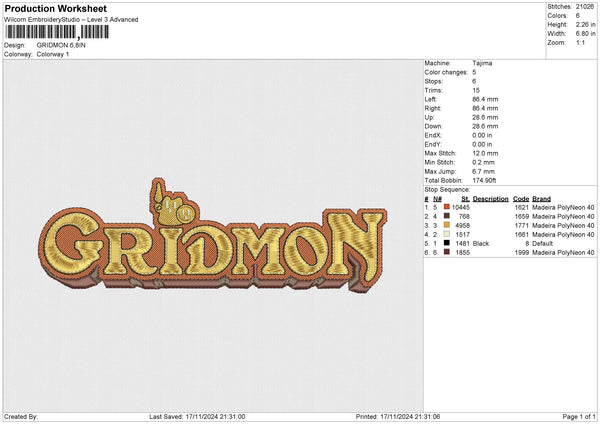600x424 pixels.
Task: Click the barcode under the worksheet title
Action: 74,33
